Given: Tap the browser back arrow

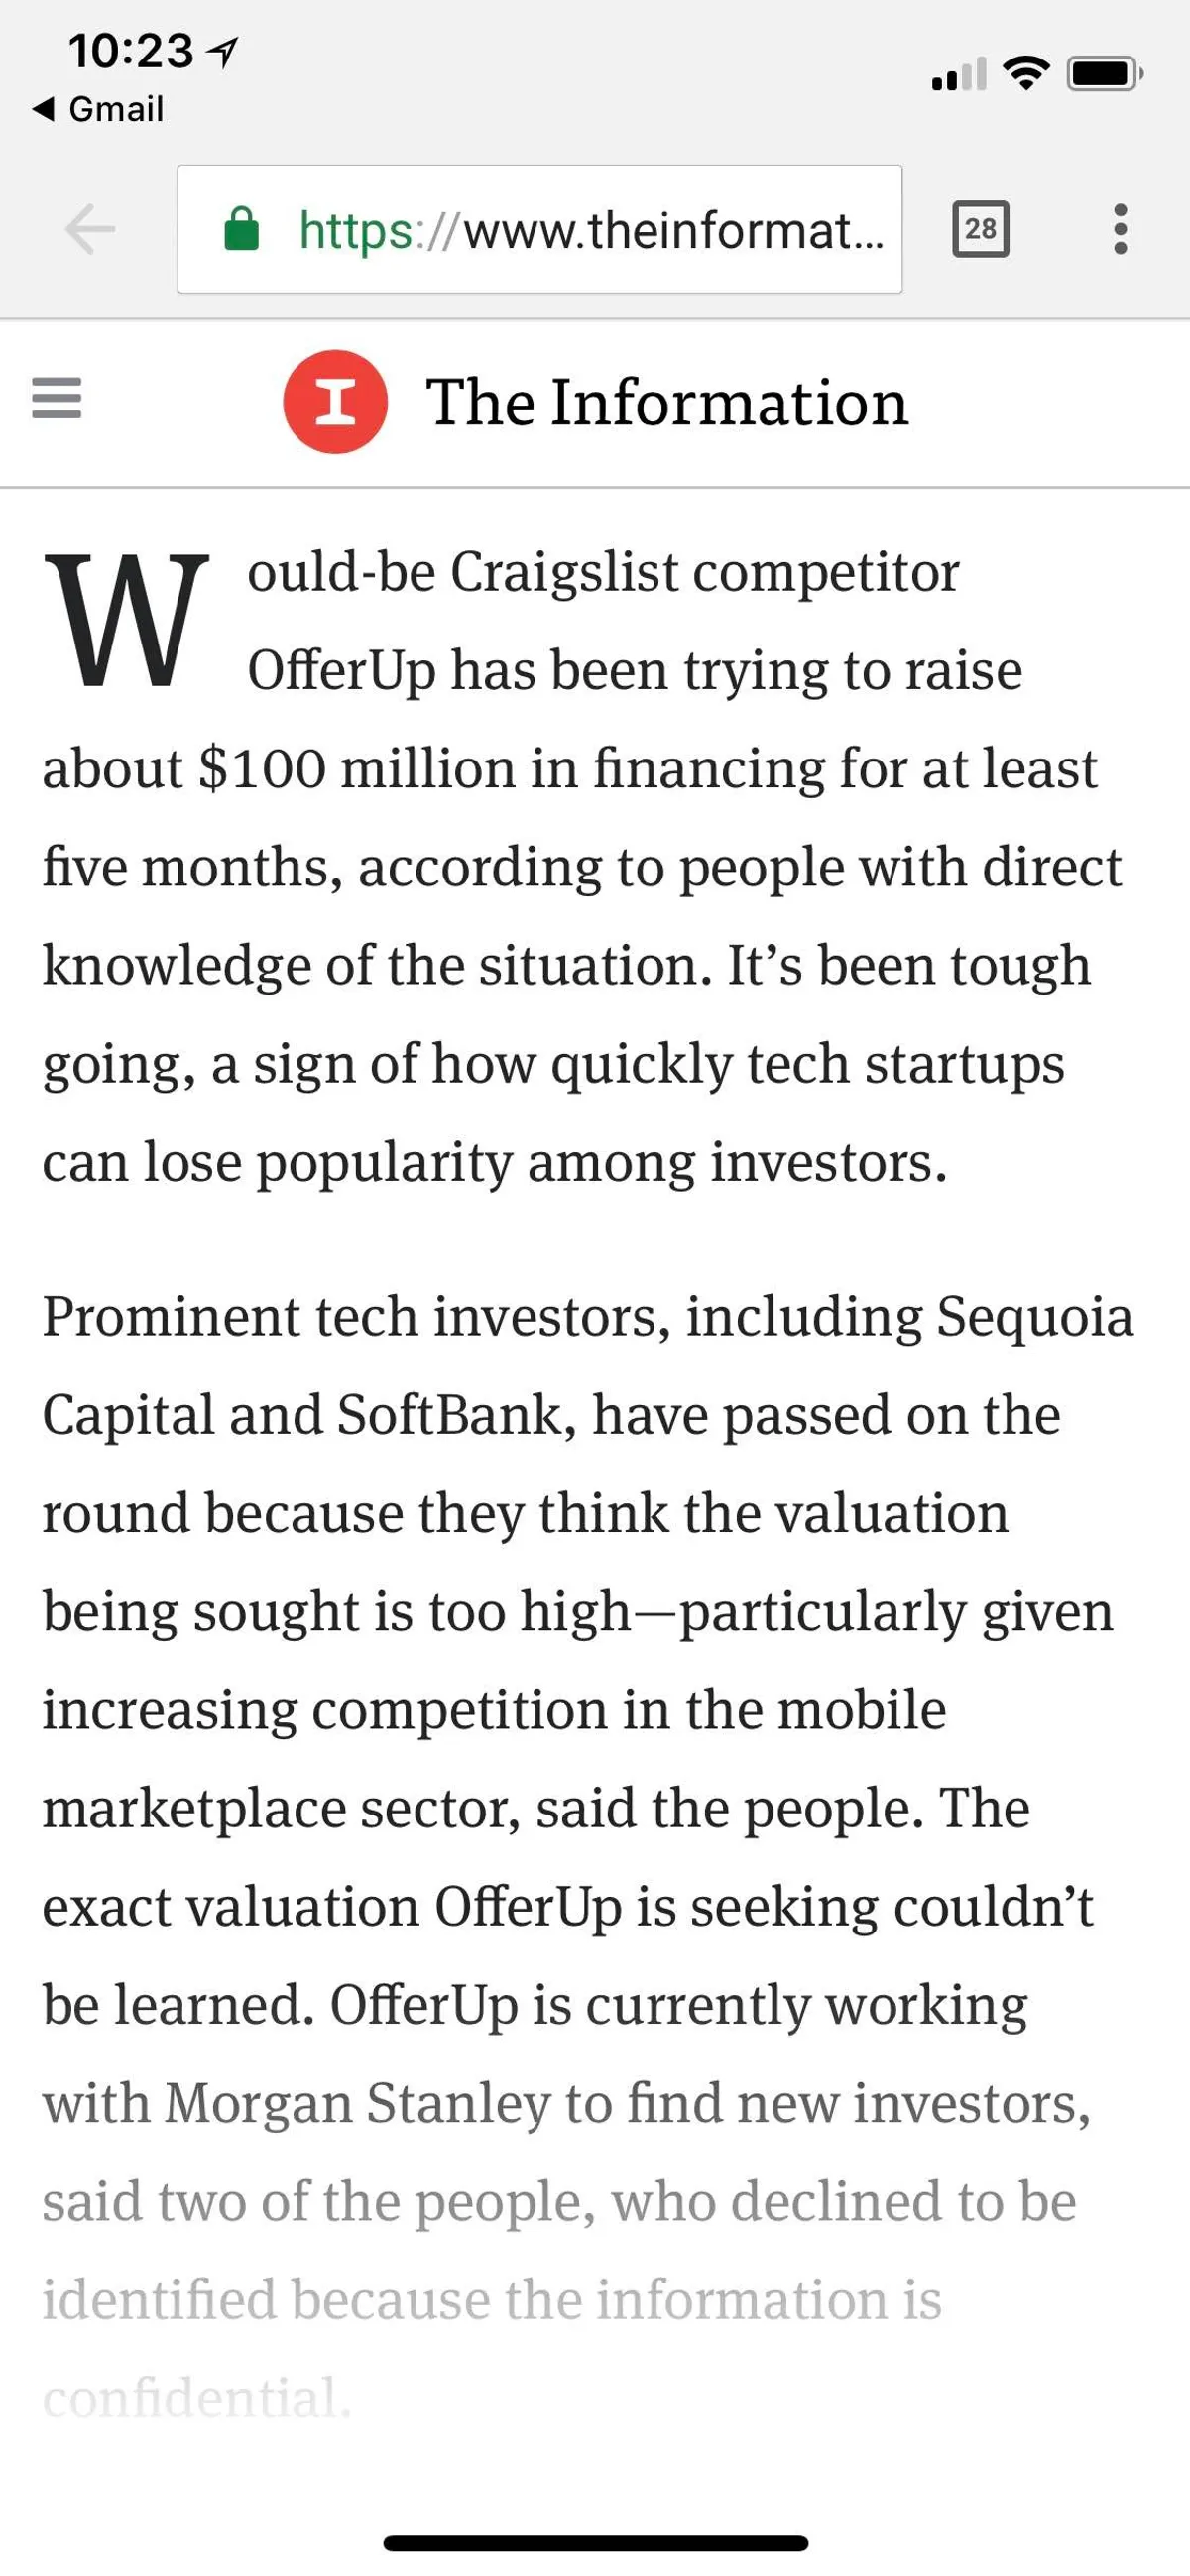Looking at the screenshot, I should tap(90, 229).
